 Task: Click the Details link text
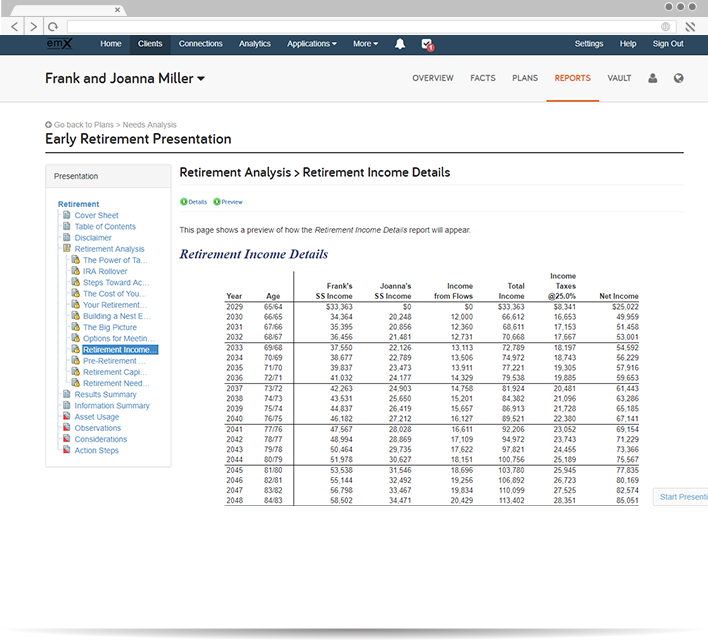tap(197, 202)
